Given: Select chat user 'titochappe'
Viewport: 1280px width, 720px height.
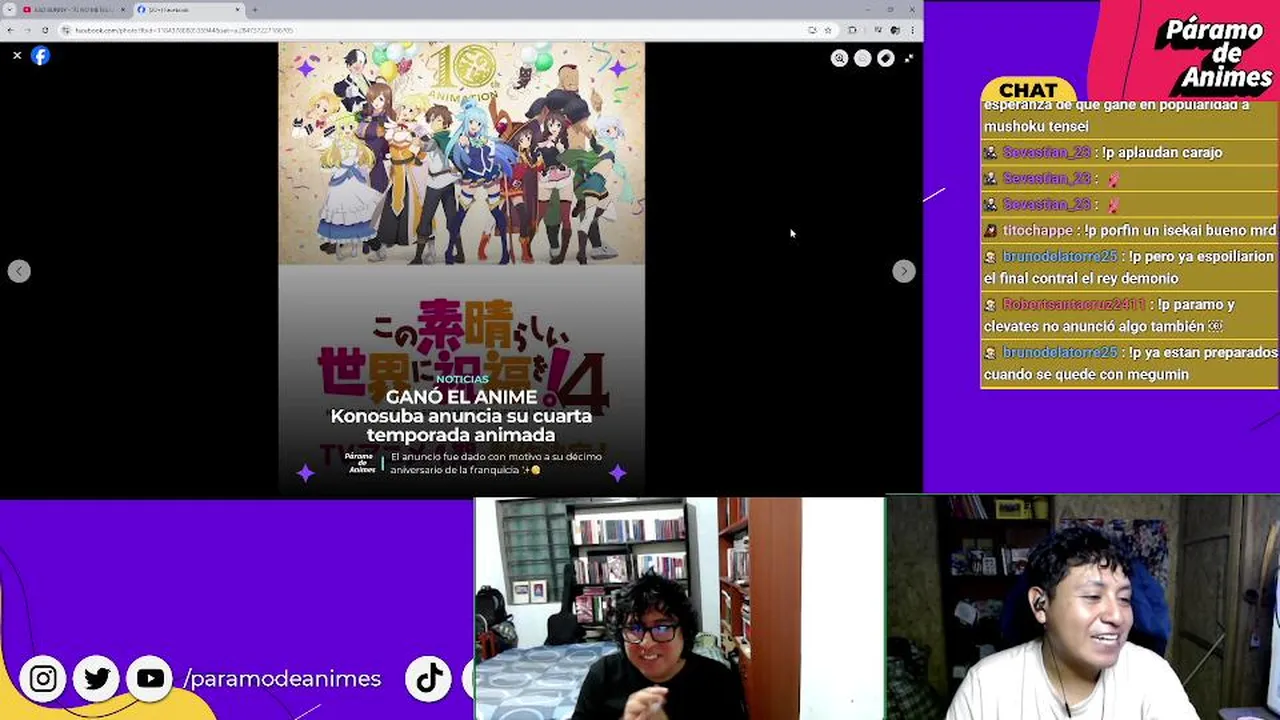Looking at the screenshot, I should click(x=1037, y=230).
